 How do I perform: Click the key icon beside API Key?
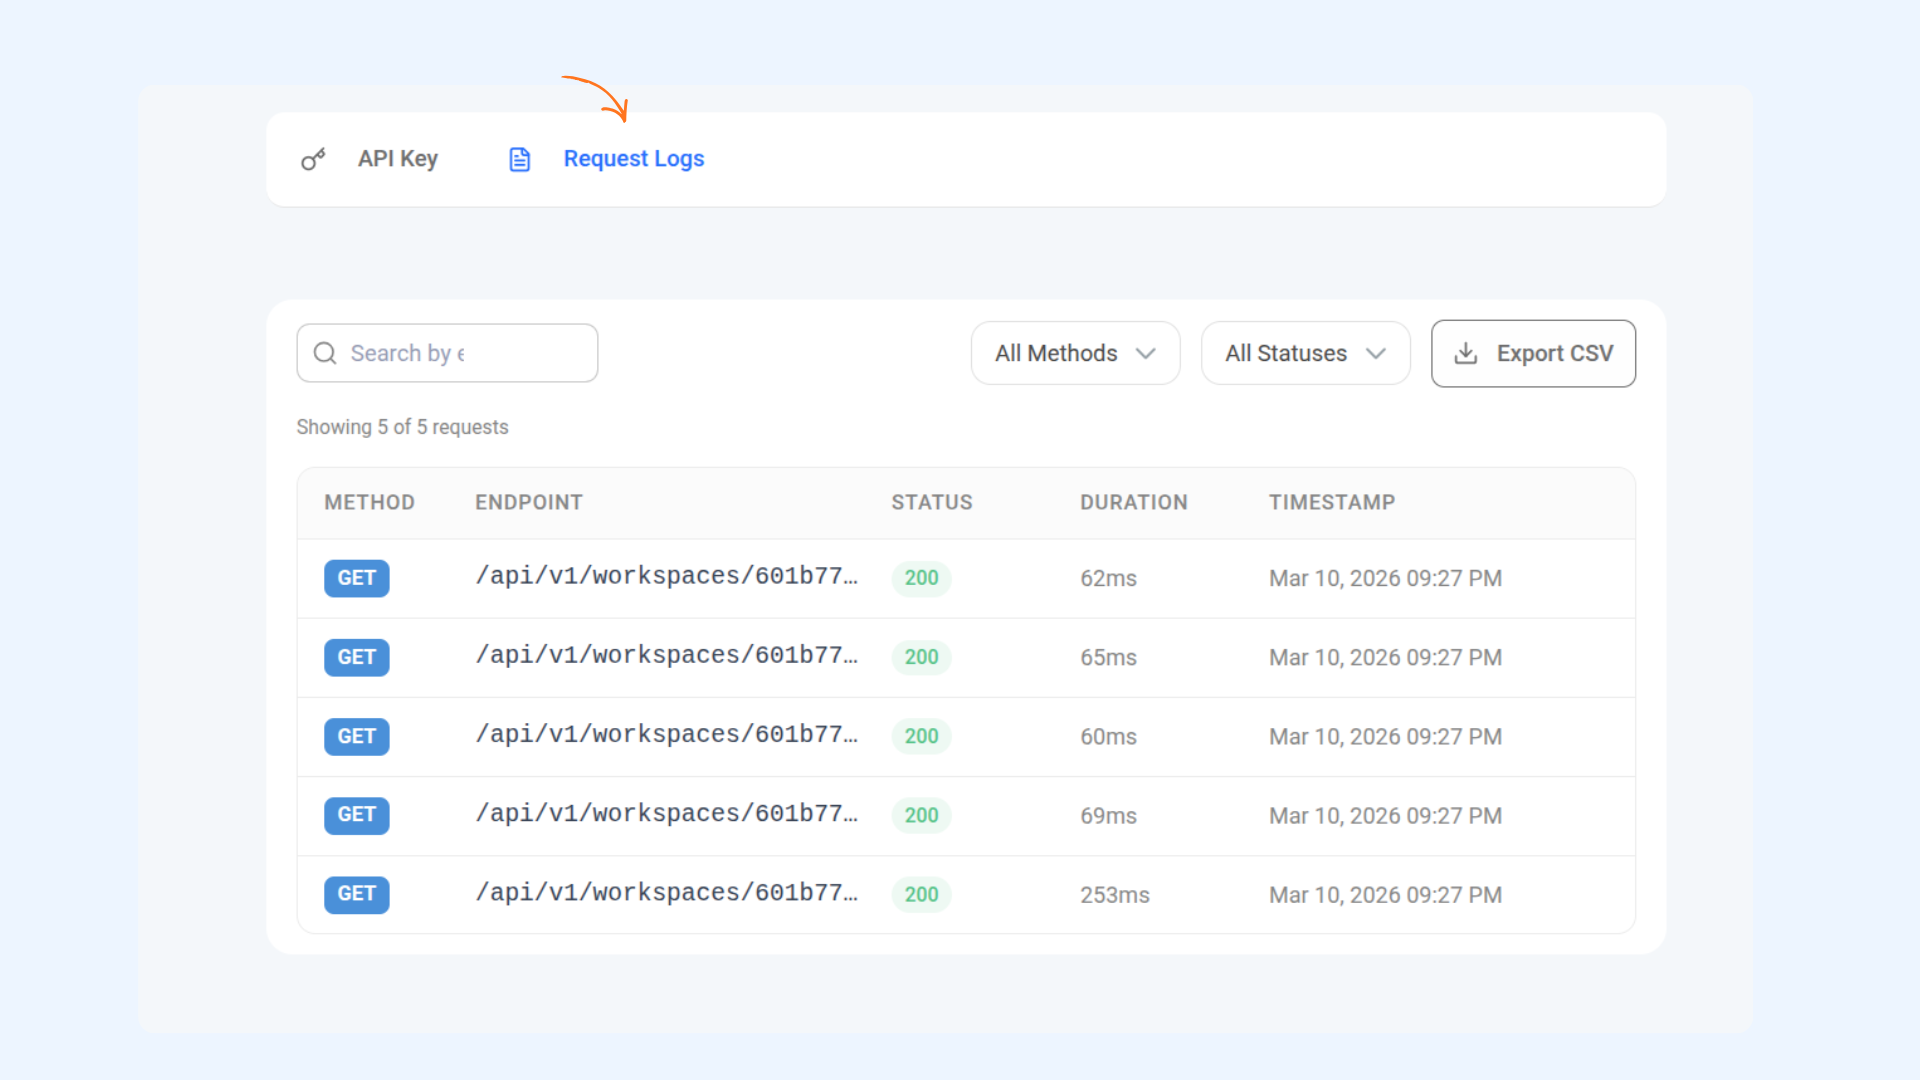point(313,159)
